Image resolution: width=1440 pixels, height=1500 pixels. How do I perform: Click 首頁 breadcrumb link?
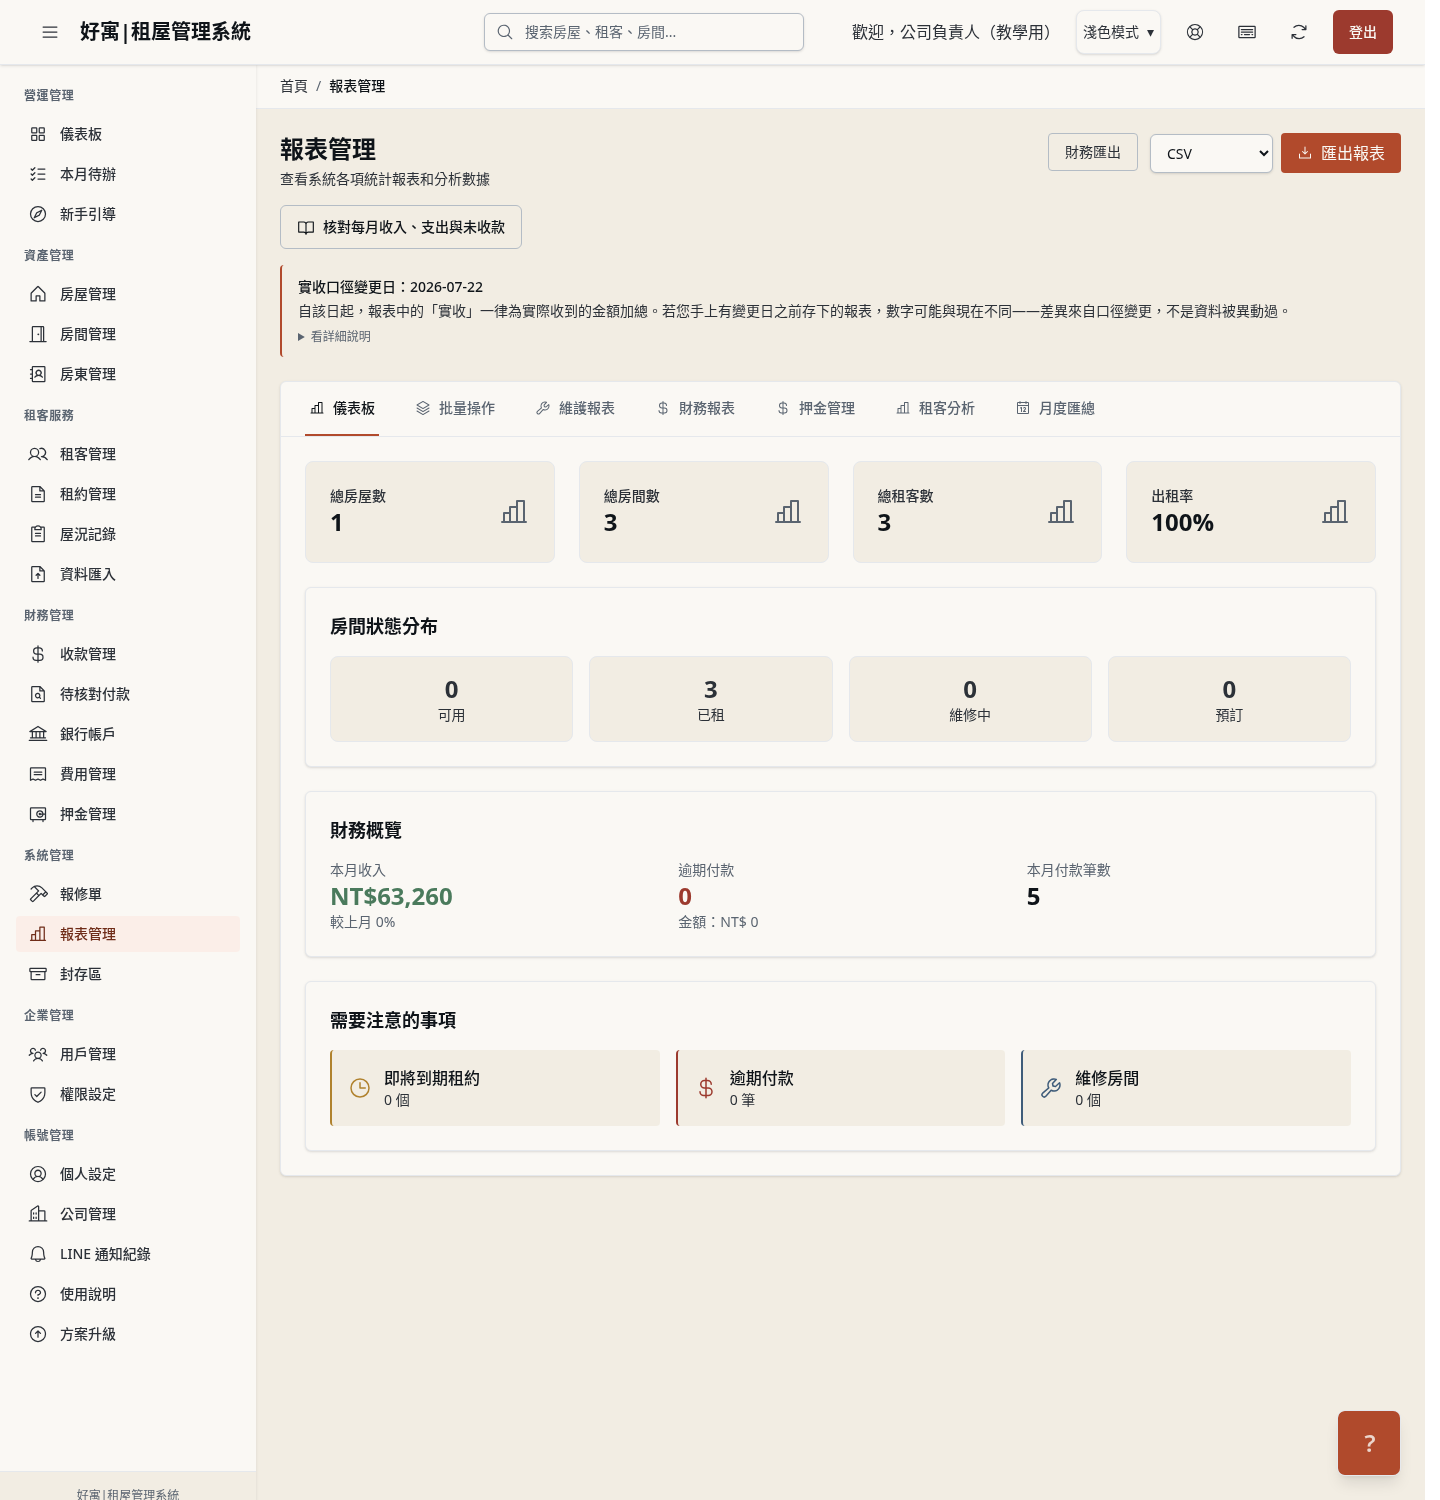pos(294,86)
